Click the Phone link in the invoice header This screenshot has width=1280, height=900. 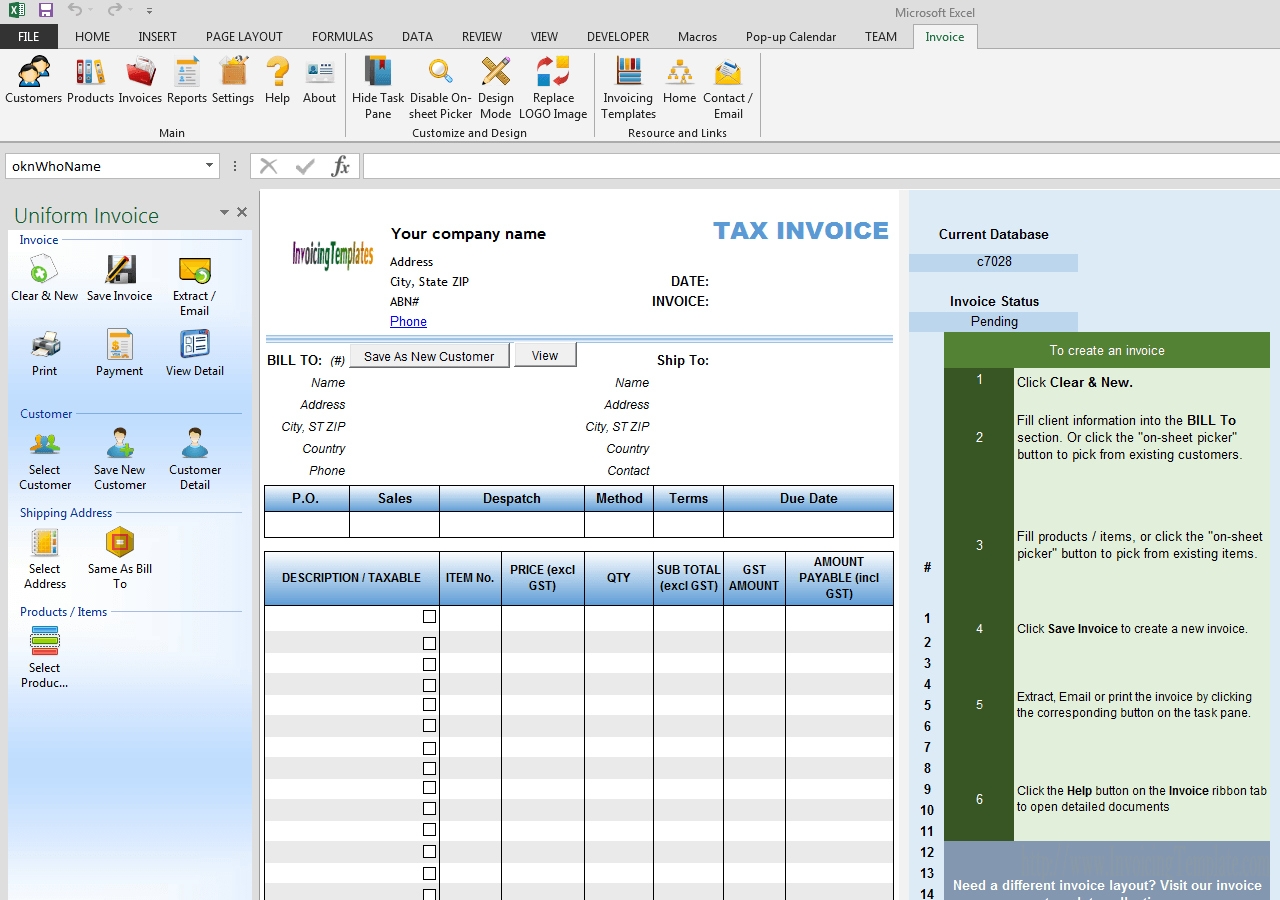point(408,321)
